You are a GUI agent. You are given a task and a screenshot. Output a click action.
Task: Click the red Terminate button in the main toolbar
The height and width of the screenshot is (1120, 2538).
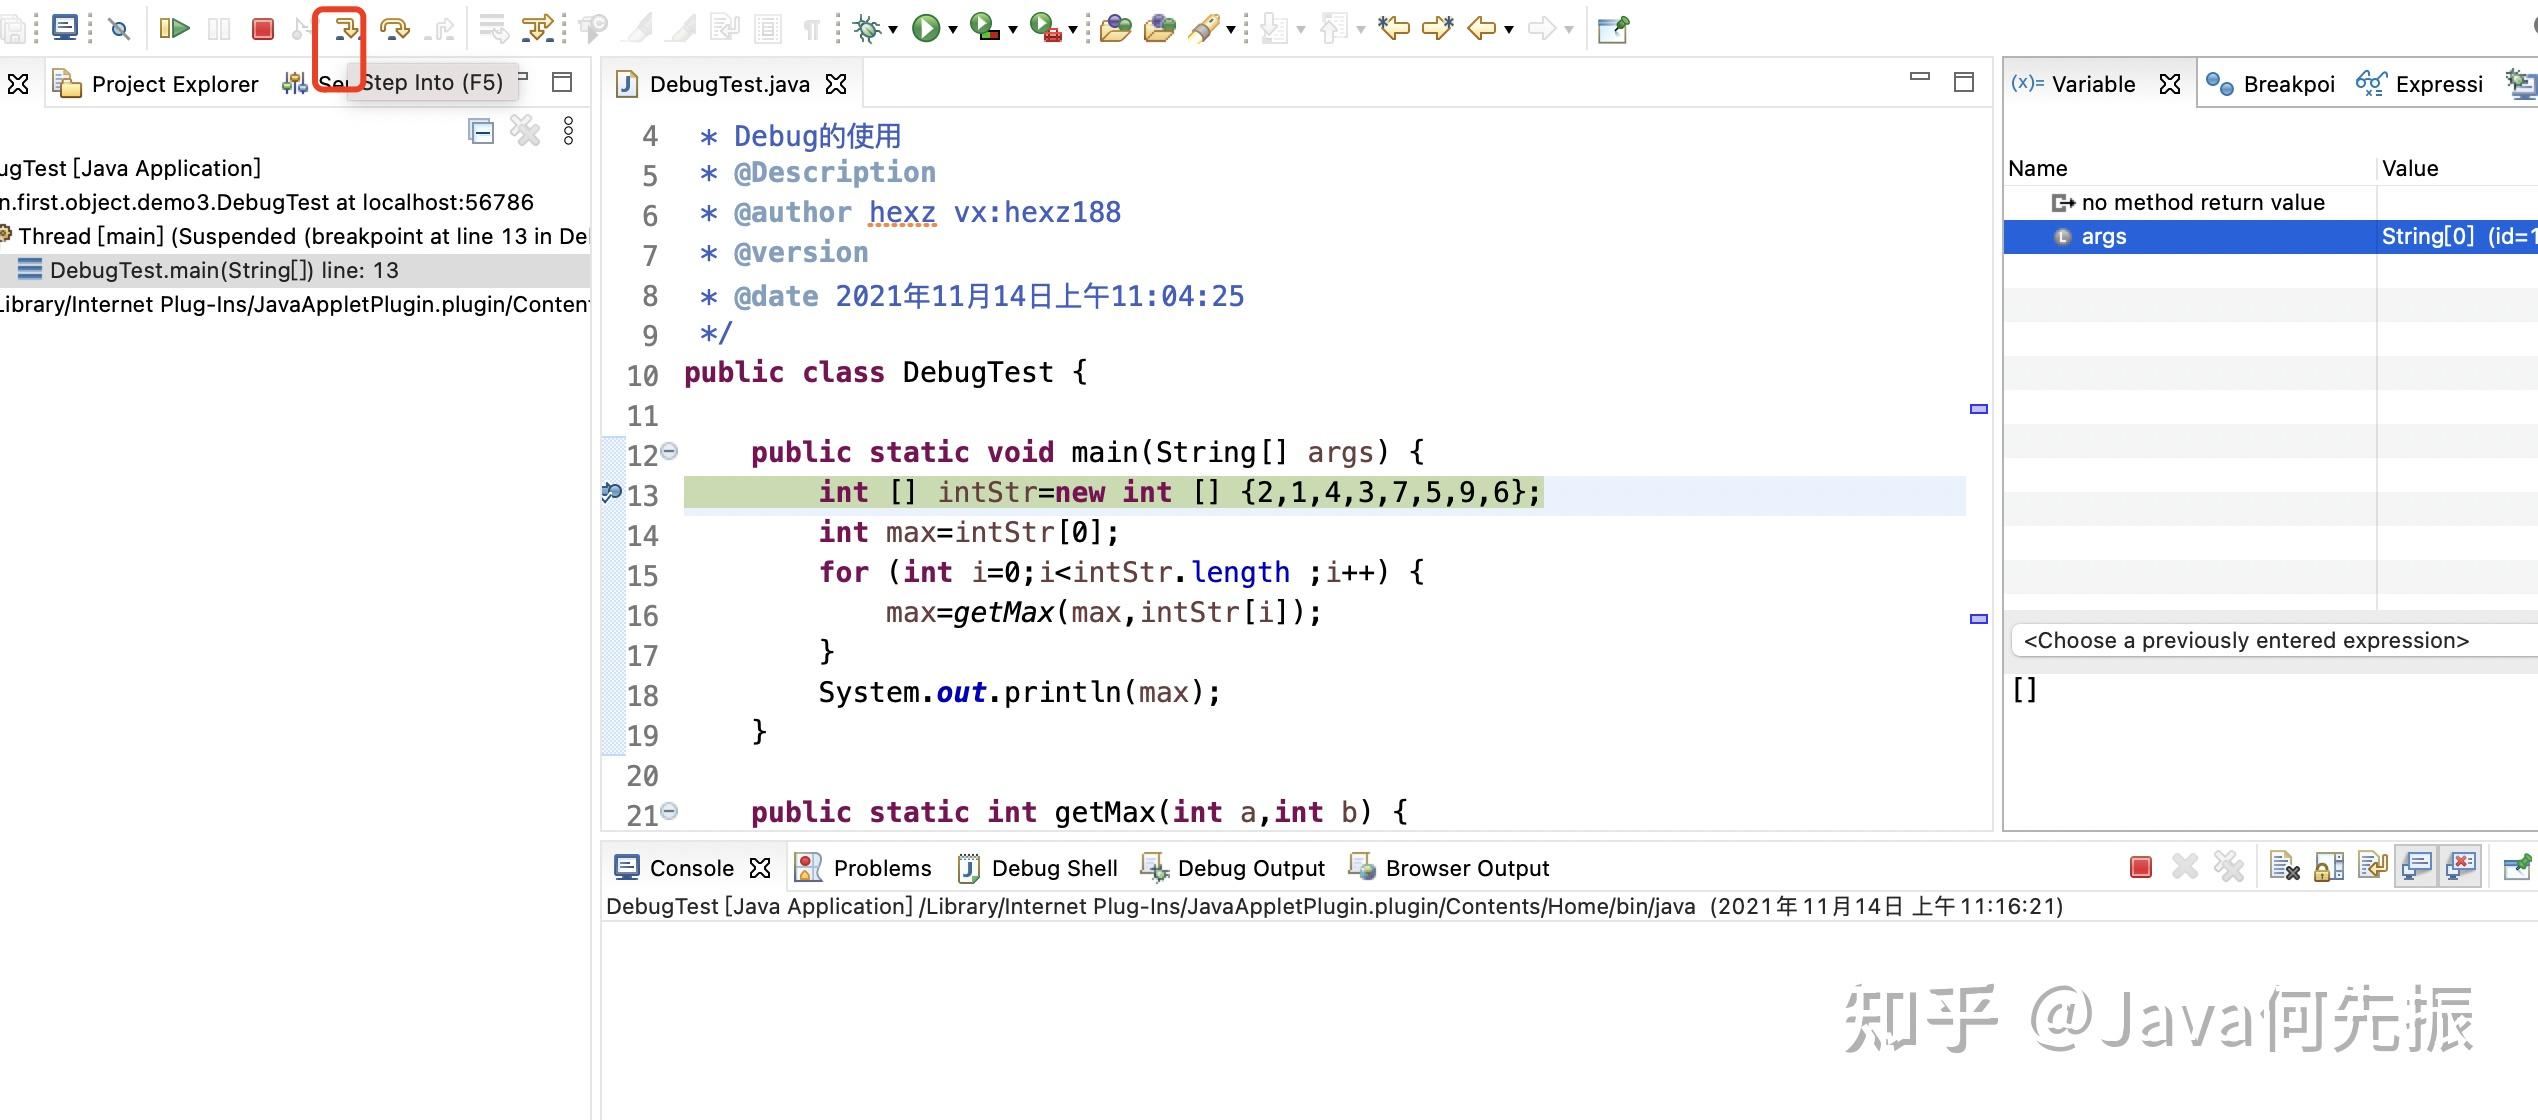262,28
